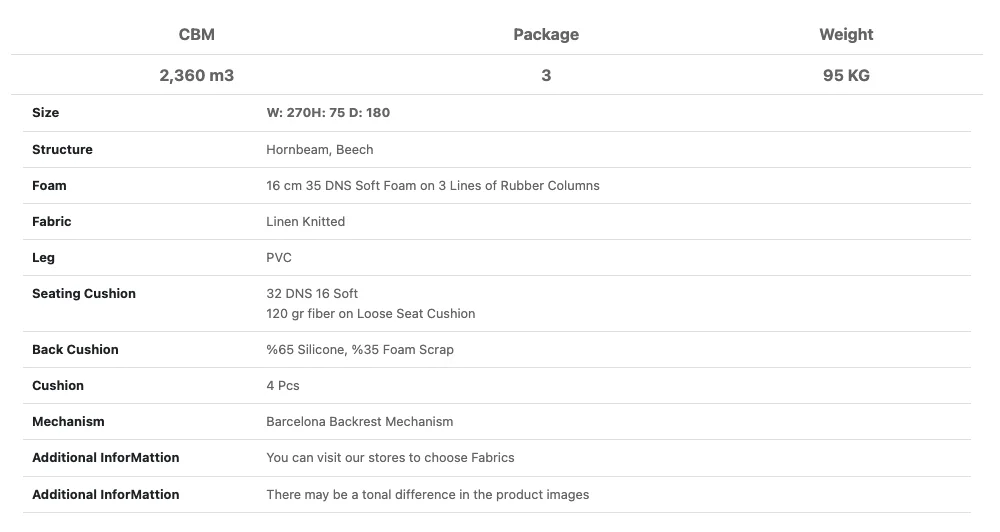1000x532 pixels.
Task: Click the Size row label
Action: [46, 113]
